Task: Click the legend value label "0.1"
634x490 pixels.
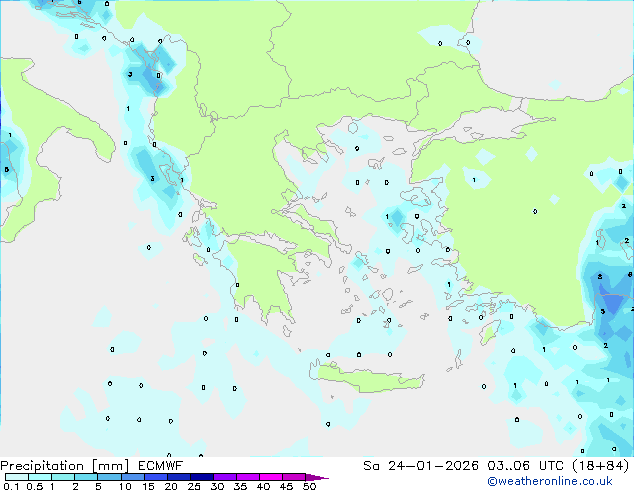Action: coord(11,486)
